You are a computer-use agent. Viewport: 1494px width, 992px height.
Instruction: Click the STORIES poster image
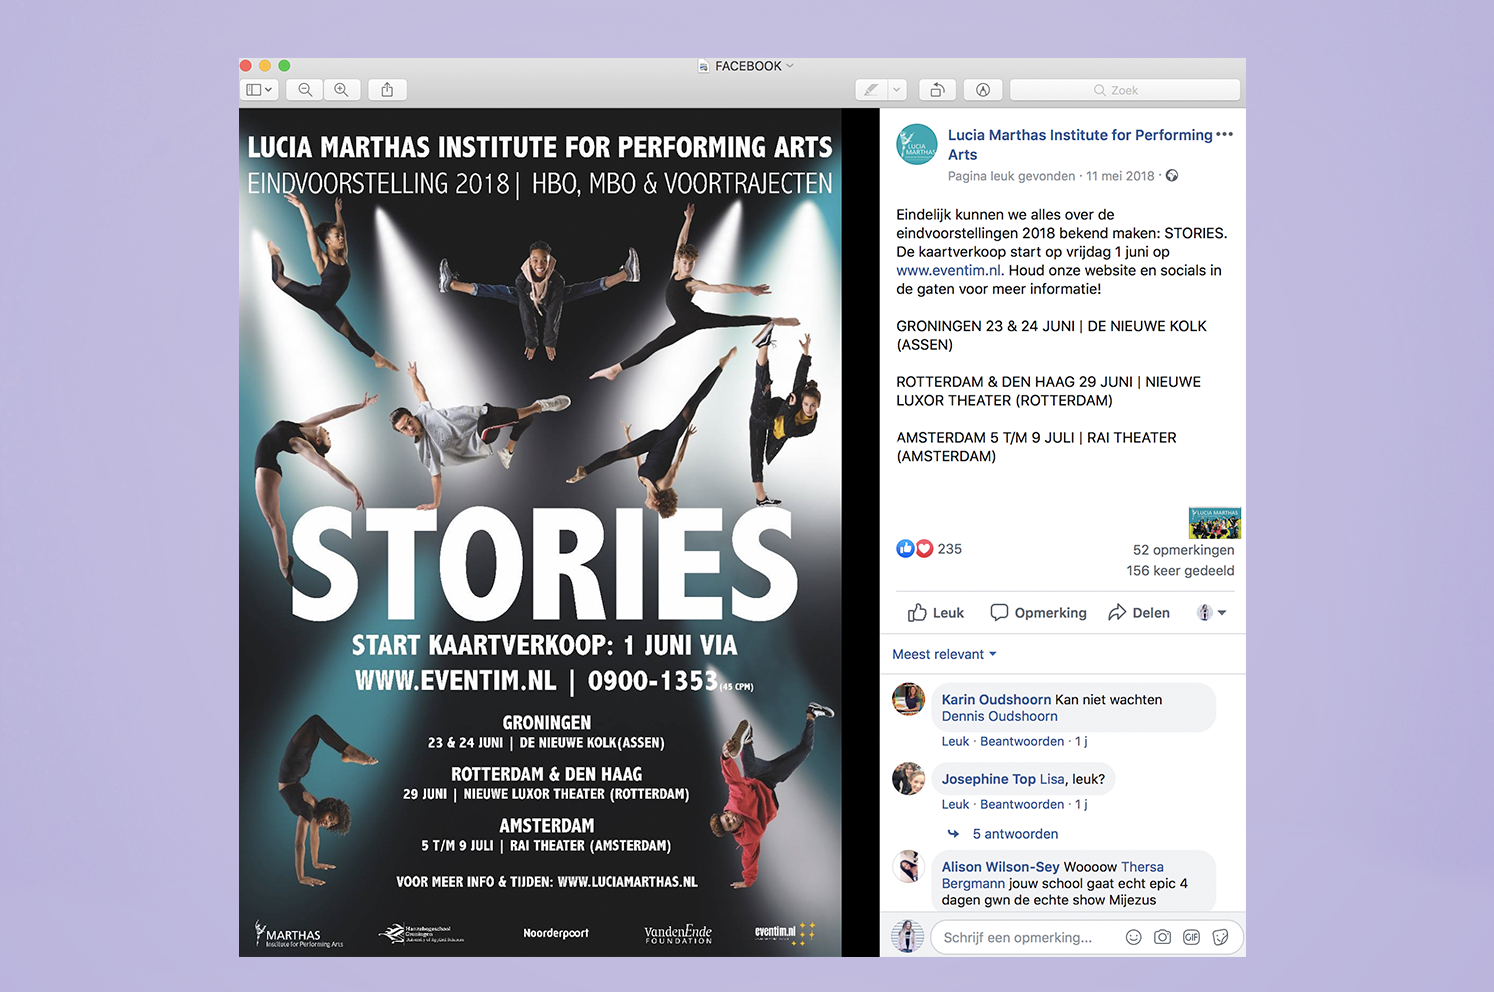[x=540, y=532]
